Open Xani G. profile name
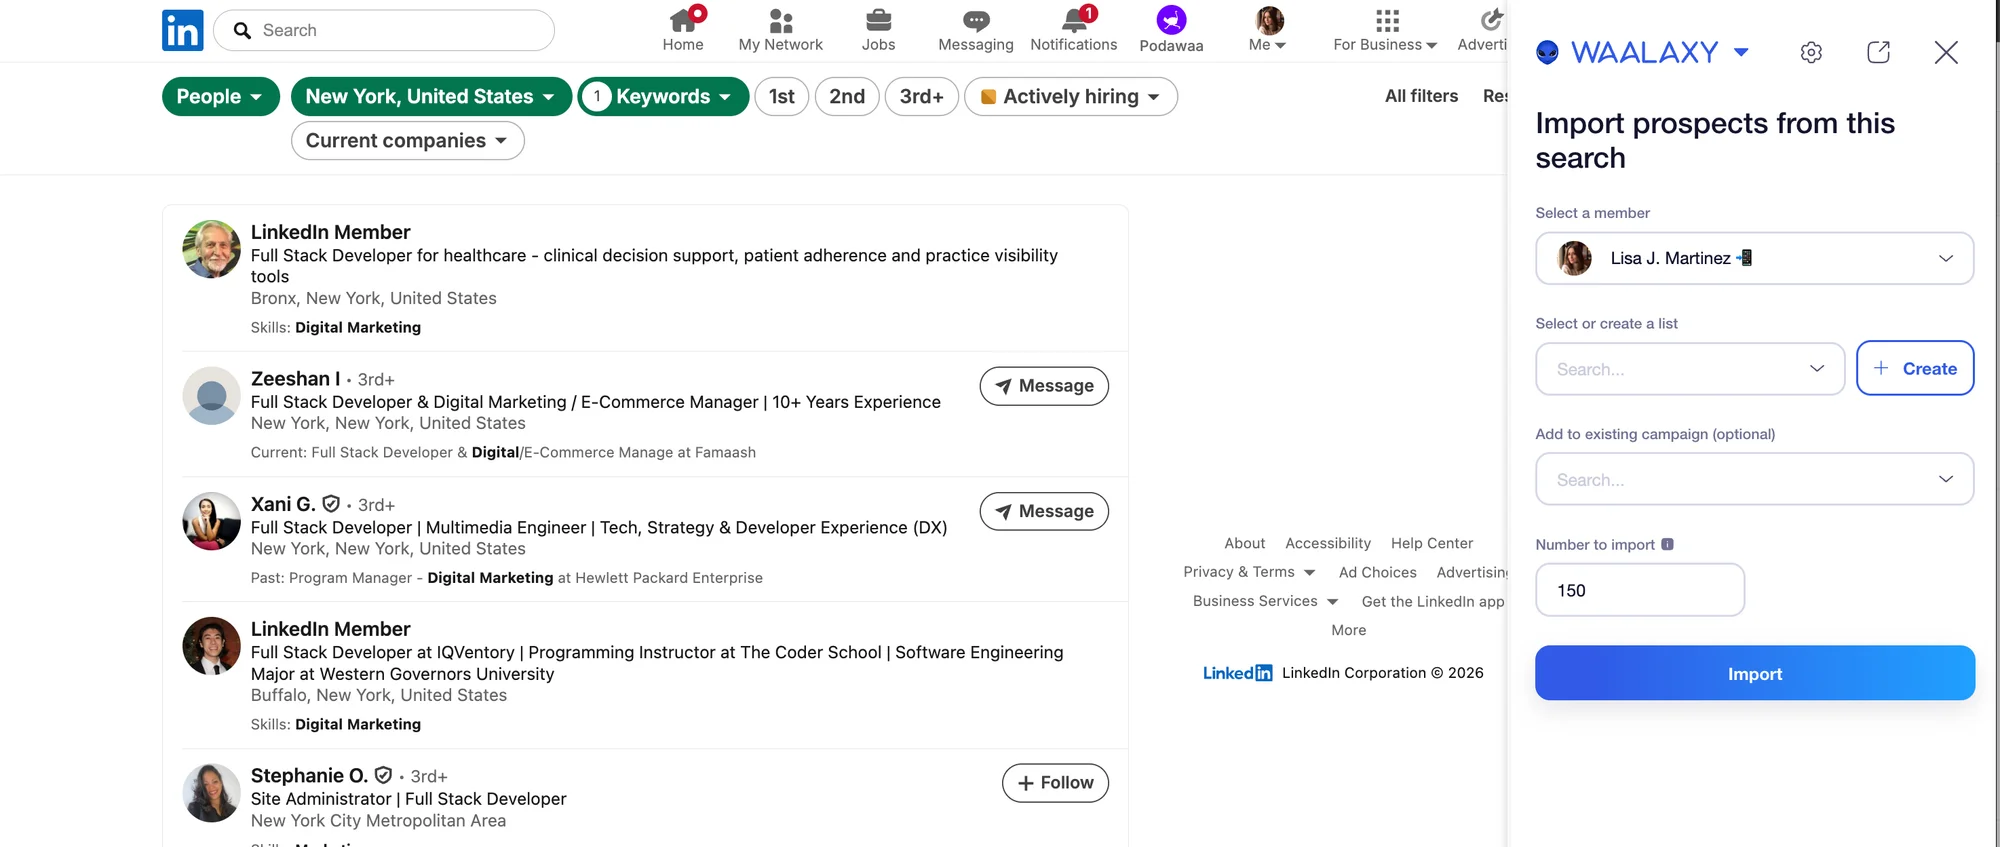Screen dimensions: 2000x847 click(x=283, y=504)
